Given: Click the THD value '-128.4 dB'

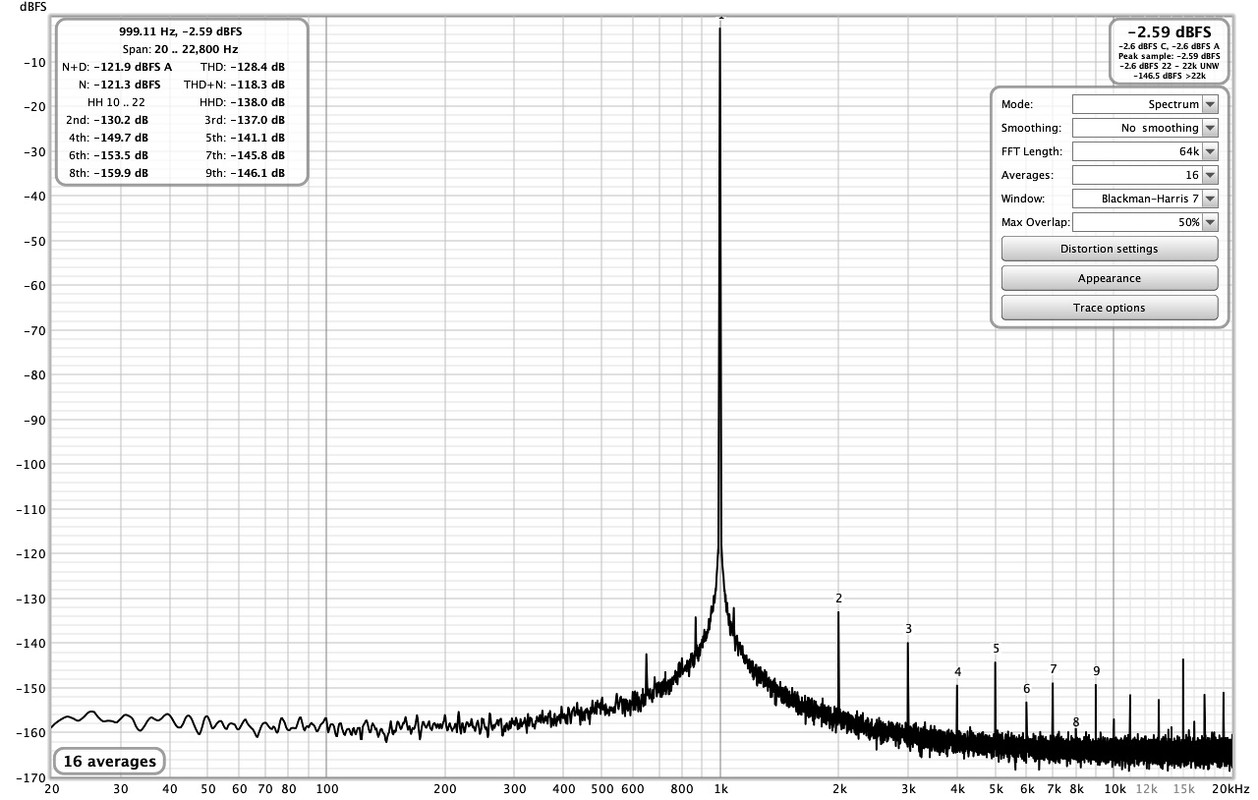Looking at the screenshot, I should click(257, 67).
